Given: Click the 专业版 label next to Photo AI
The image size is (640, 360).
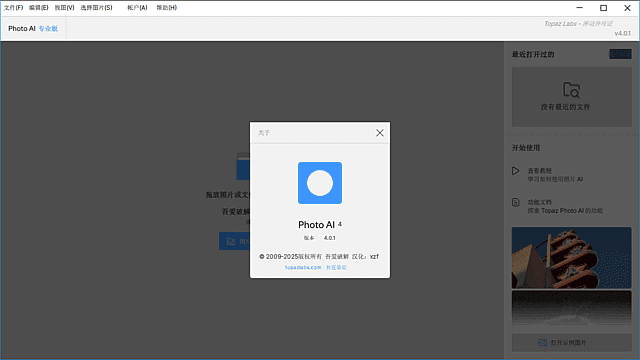Looking at the screenshot, I should click(x=48, y=29).
